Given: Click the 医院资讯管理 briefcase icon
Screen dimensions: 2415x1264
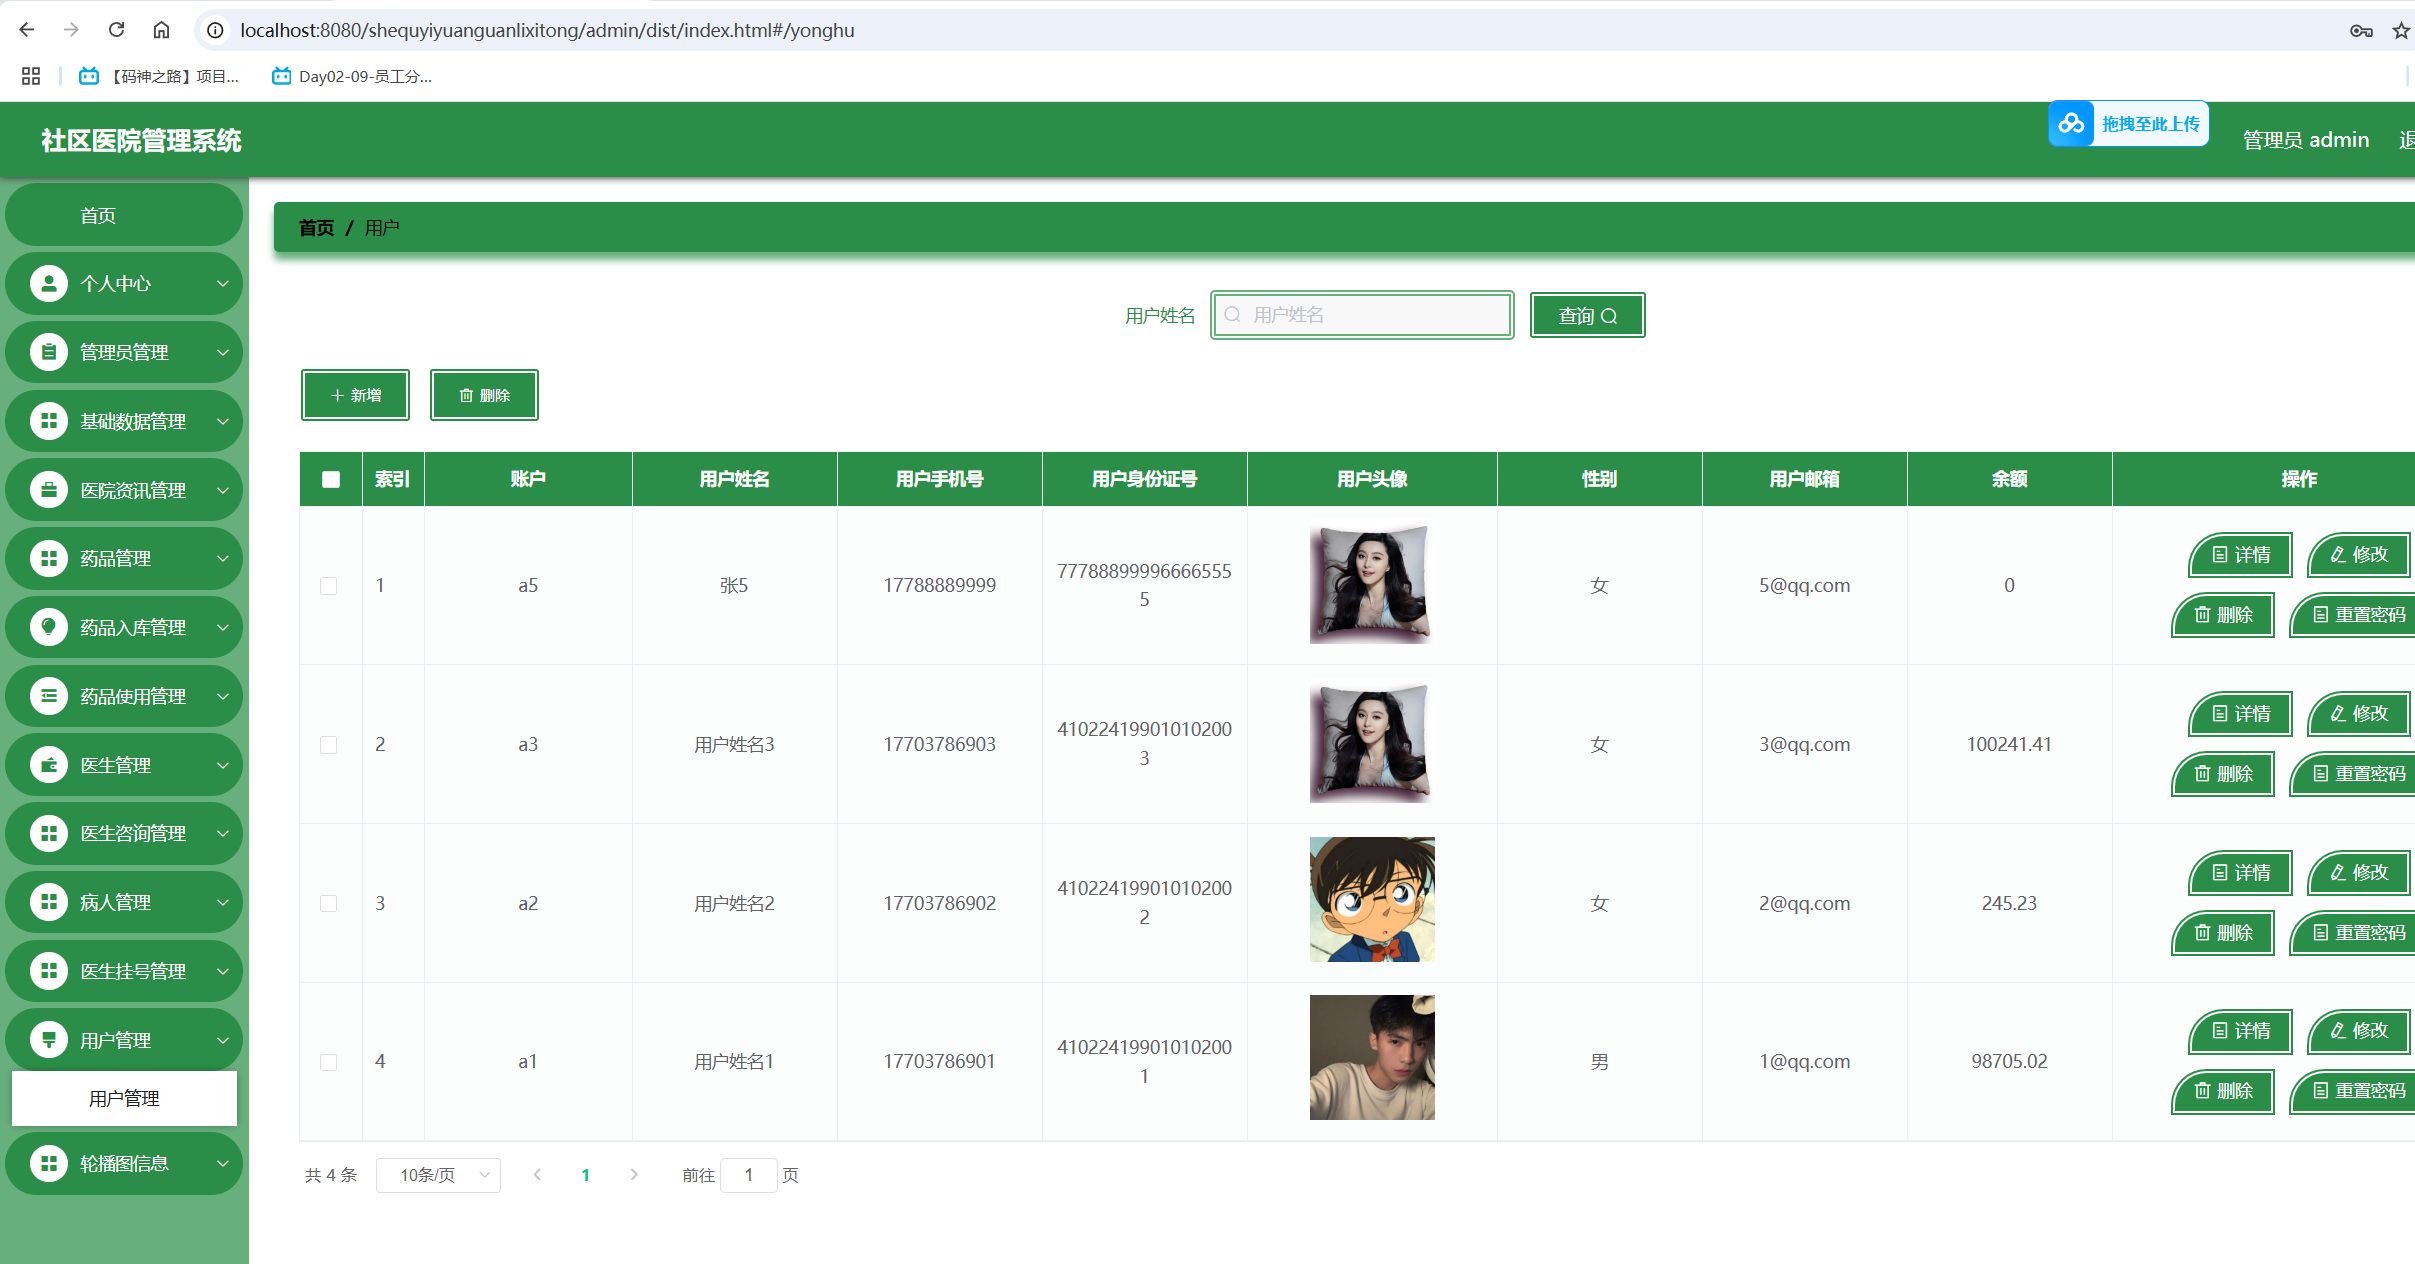Looking at the screenshot, I should click(x=48, y=490).
